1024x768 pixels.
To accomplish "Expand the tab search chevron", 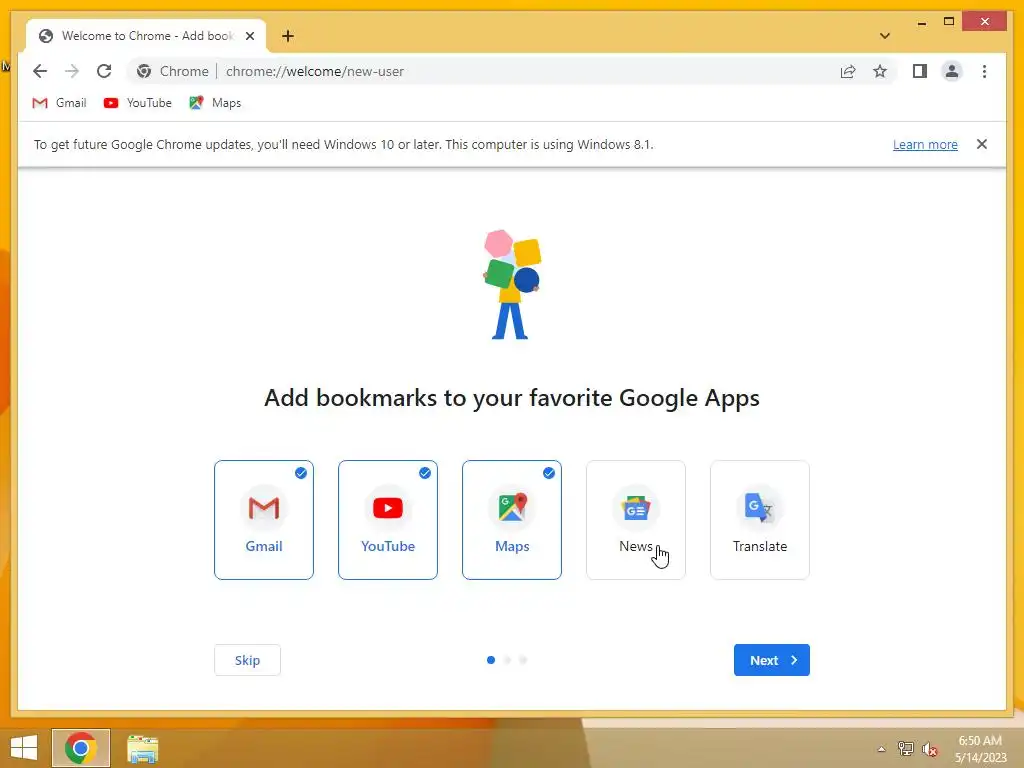I will pos(884,36).
